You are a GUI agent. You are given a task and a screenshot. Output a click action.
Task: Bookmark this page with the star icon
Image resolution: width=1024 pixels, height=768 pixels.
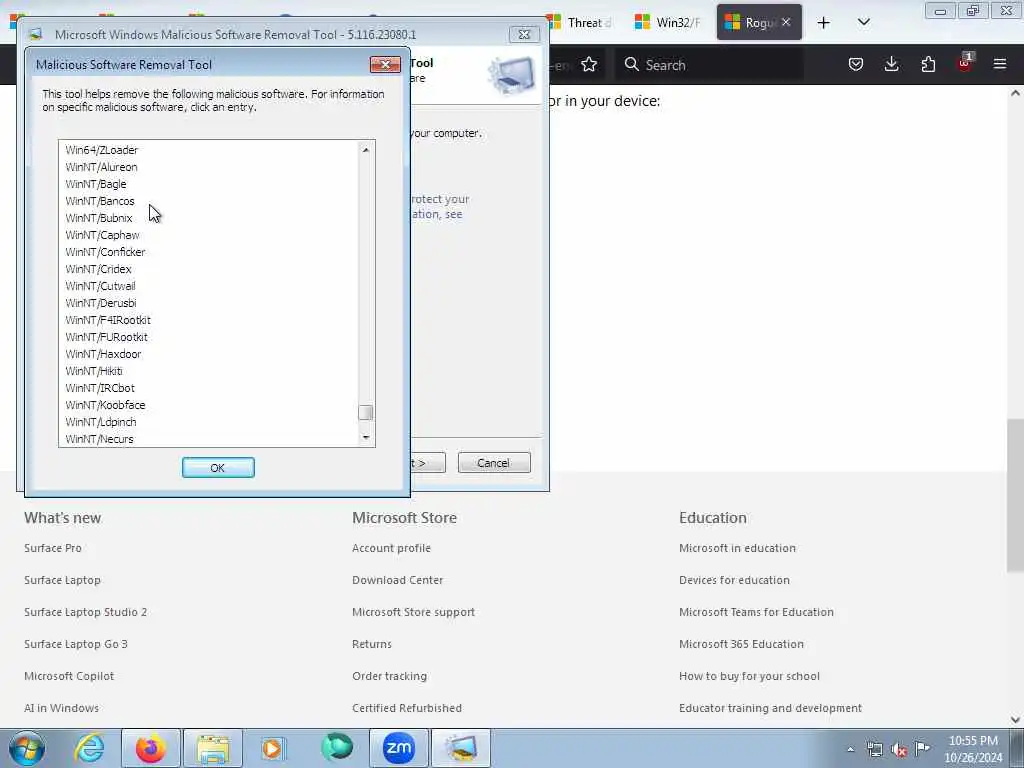589,65
